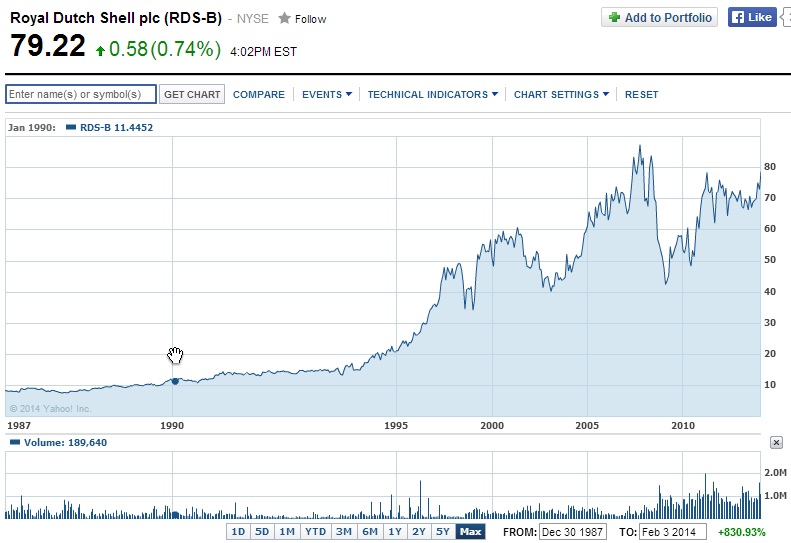
Task: Click the RDS-B legend color swatch
Action: [x=71, y=127]
